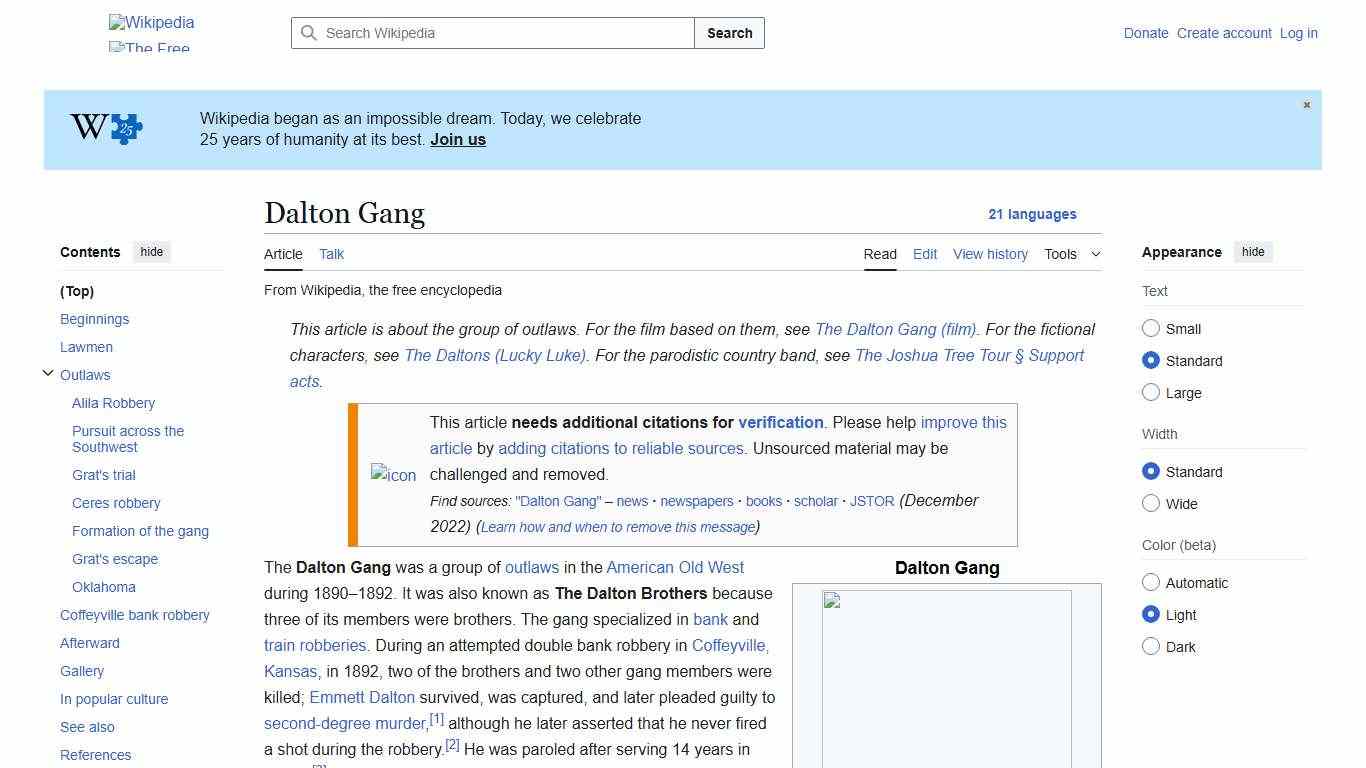Switch to the Talk tab

point(331,254)
